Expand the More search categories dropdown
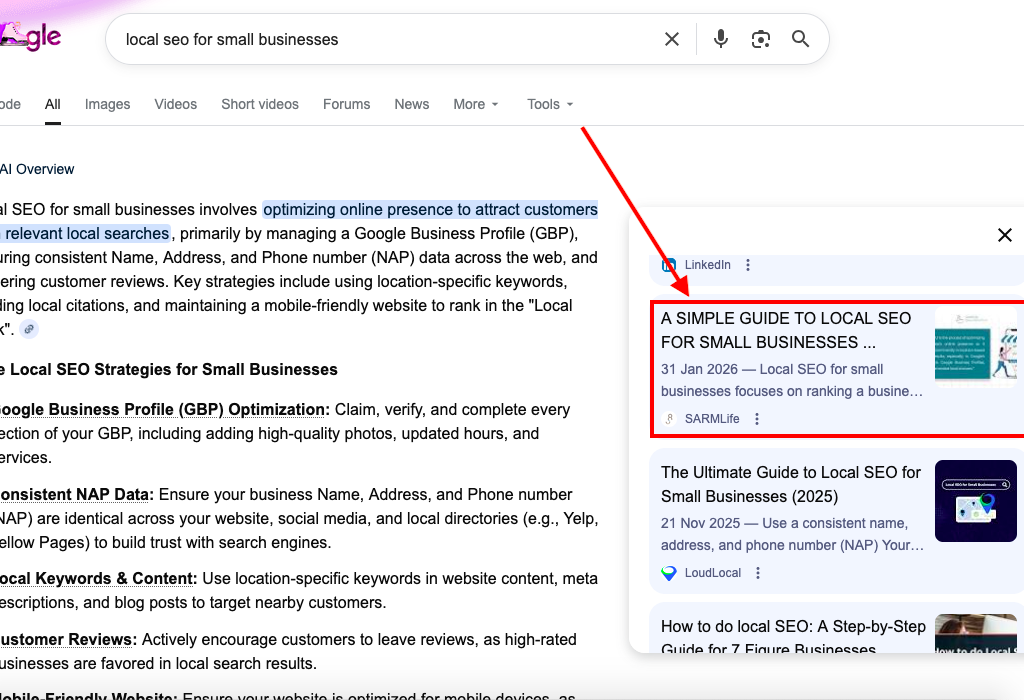The height and width of the screenshot is (700, 1024). (475, 104)
